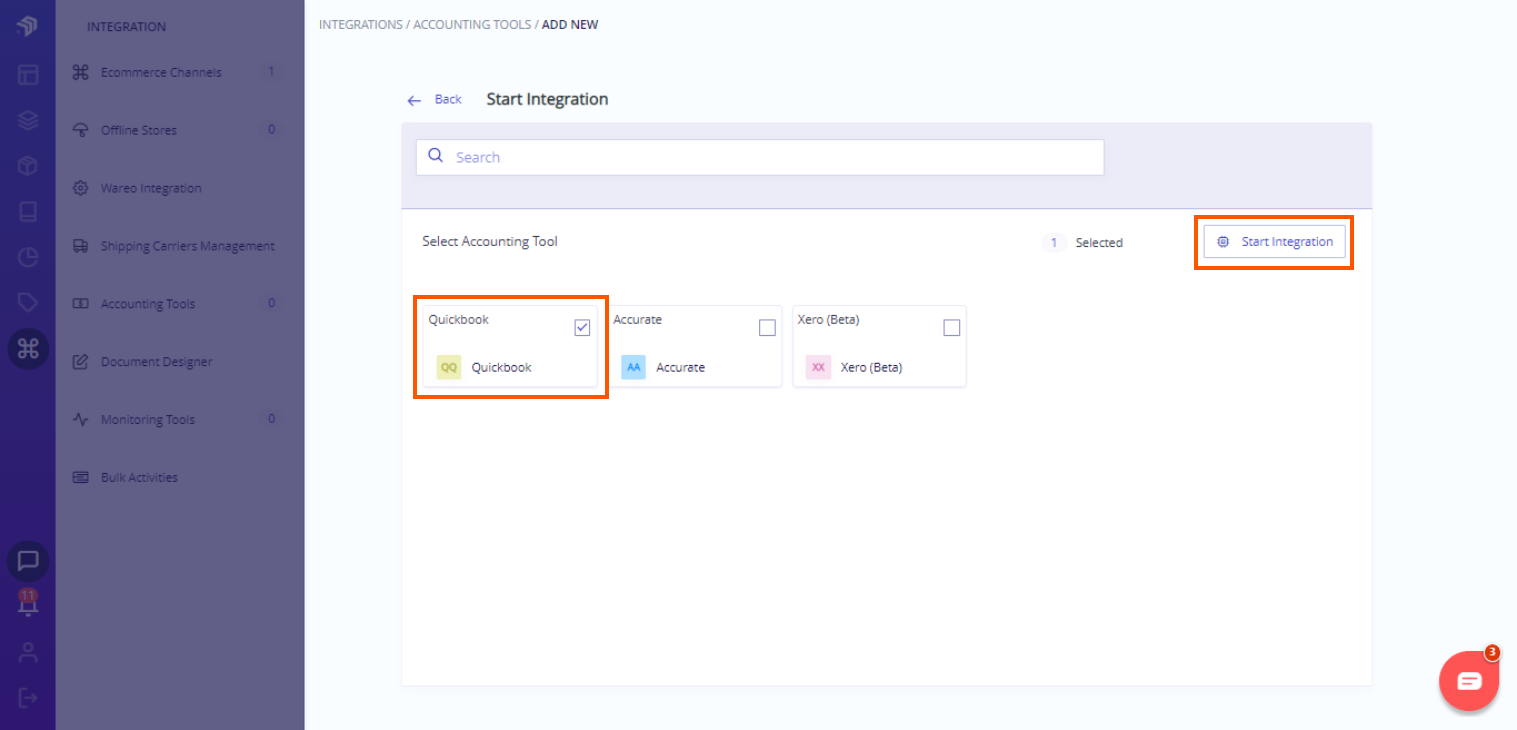Open the pie chart reports icon

27,258
